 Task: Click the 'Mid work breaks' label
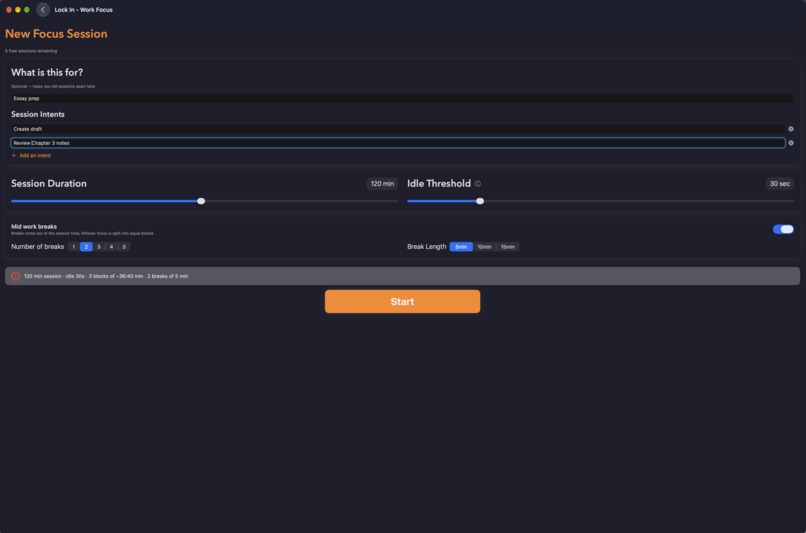tap(34, 226)
